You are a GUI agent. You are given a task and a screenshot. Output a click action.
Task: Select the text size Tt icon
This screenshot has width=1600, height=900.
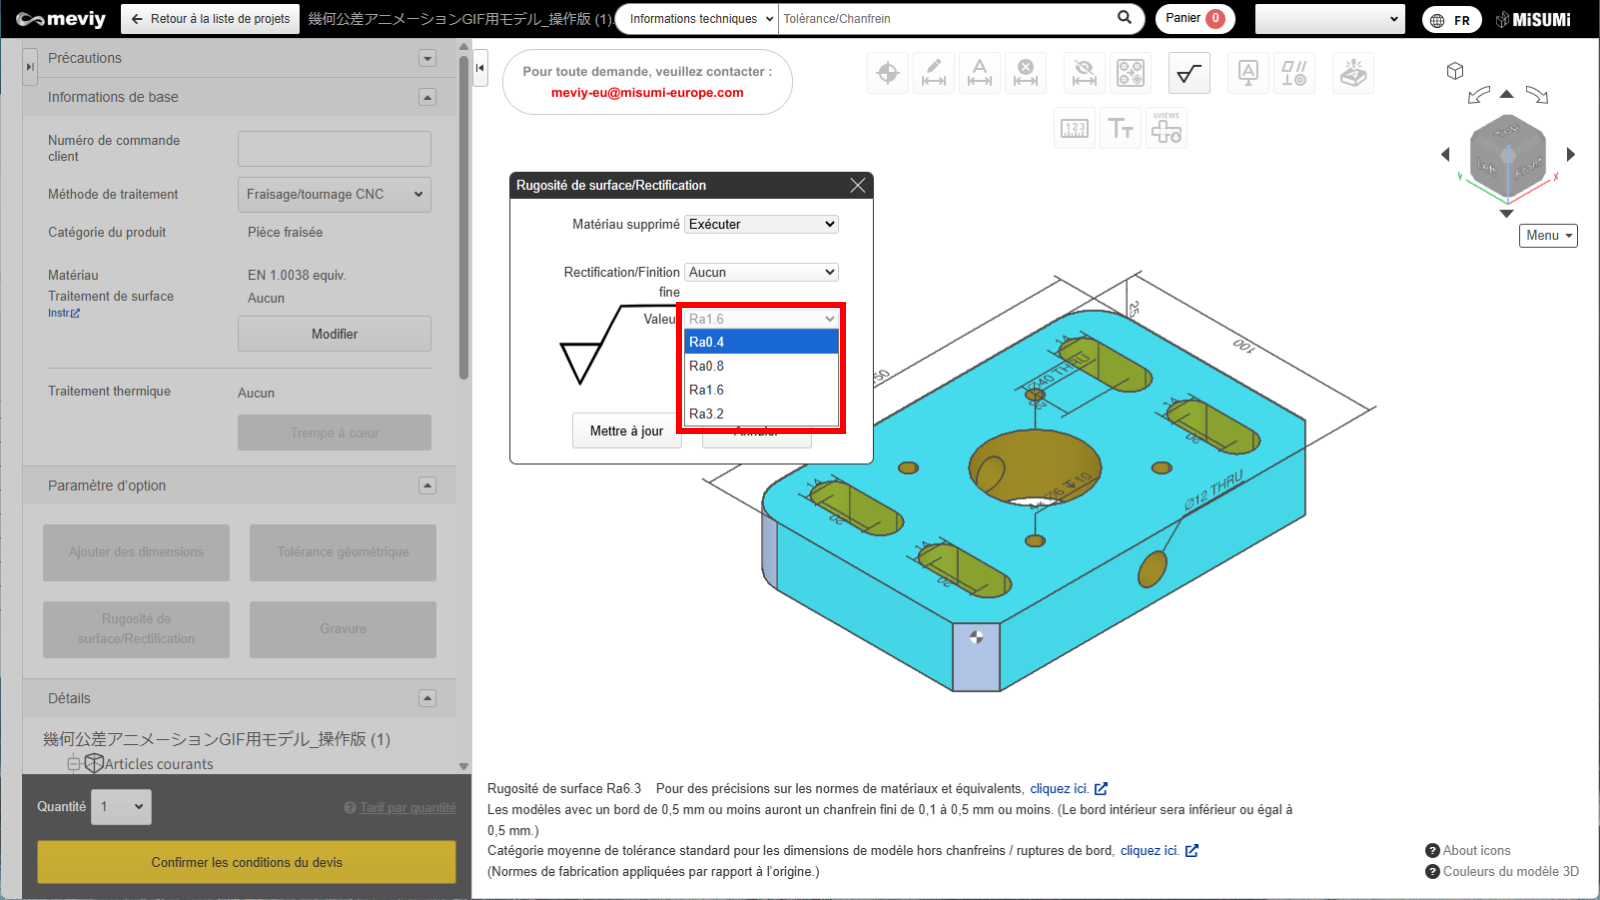pyautogui.click(x=1120, y=129)
